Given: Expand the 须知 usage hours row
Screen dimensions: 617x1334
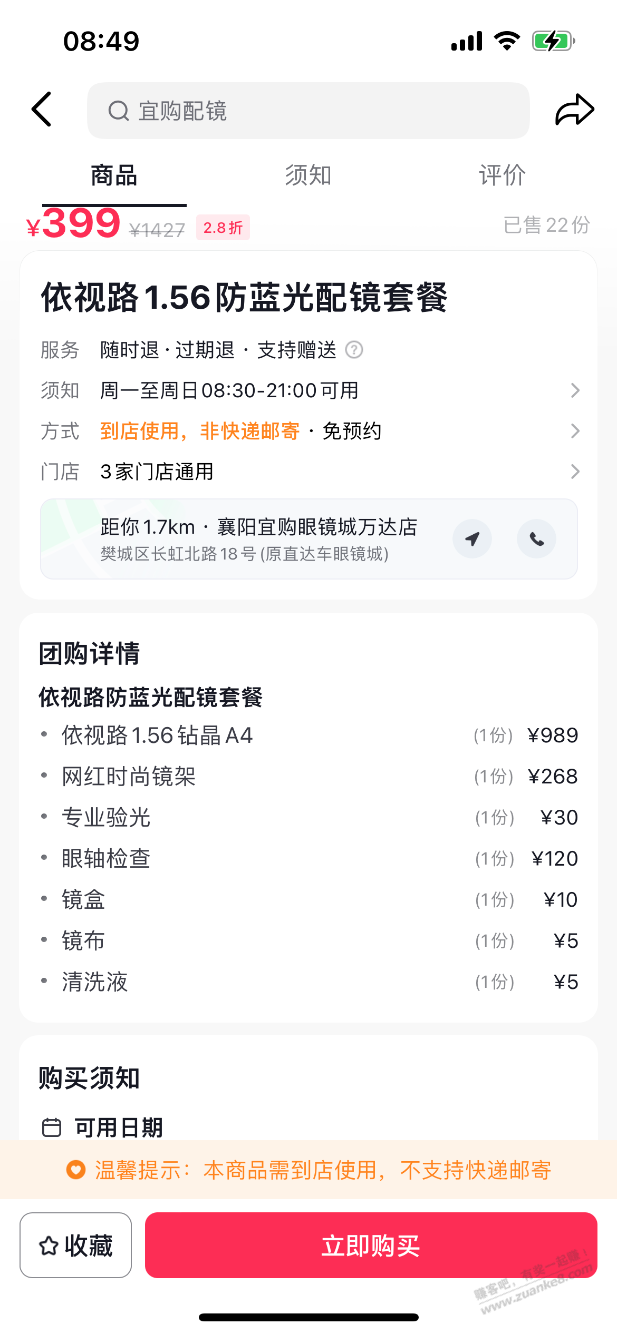Looking at the screenshot, I should coord(310,390).
